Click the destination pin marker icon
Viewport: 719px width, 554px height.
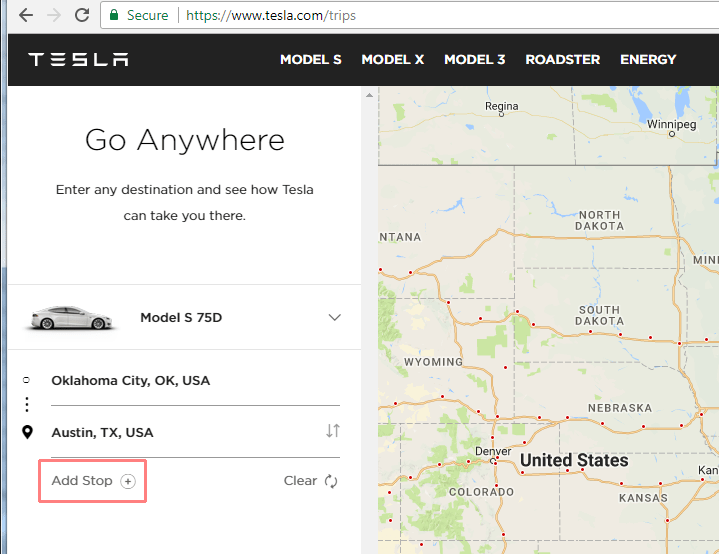tap(28, 432)
